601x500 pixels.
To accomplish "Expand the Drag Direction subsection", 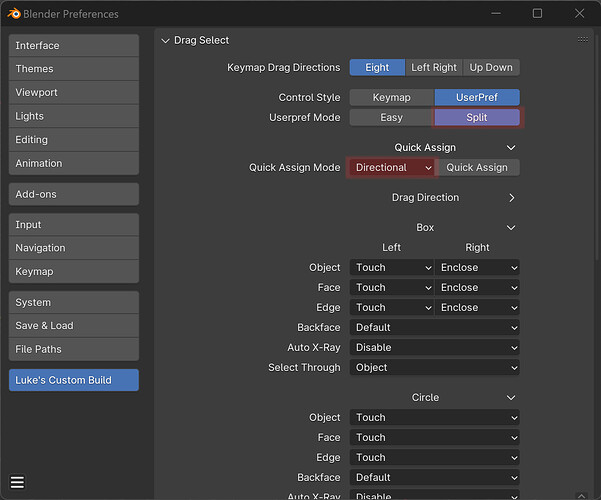I will [x=512, y=198].
